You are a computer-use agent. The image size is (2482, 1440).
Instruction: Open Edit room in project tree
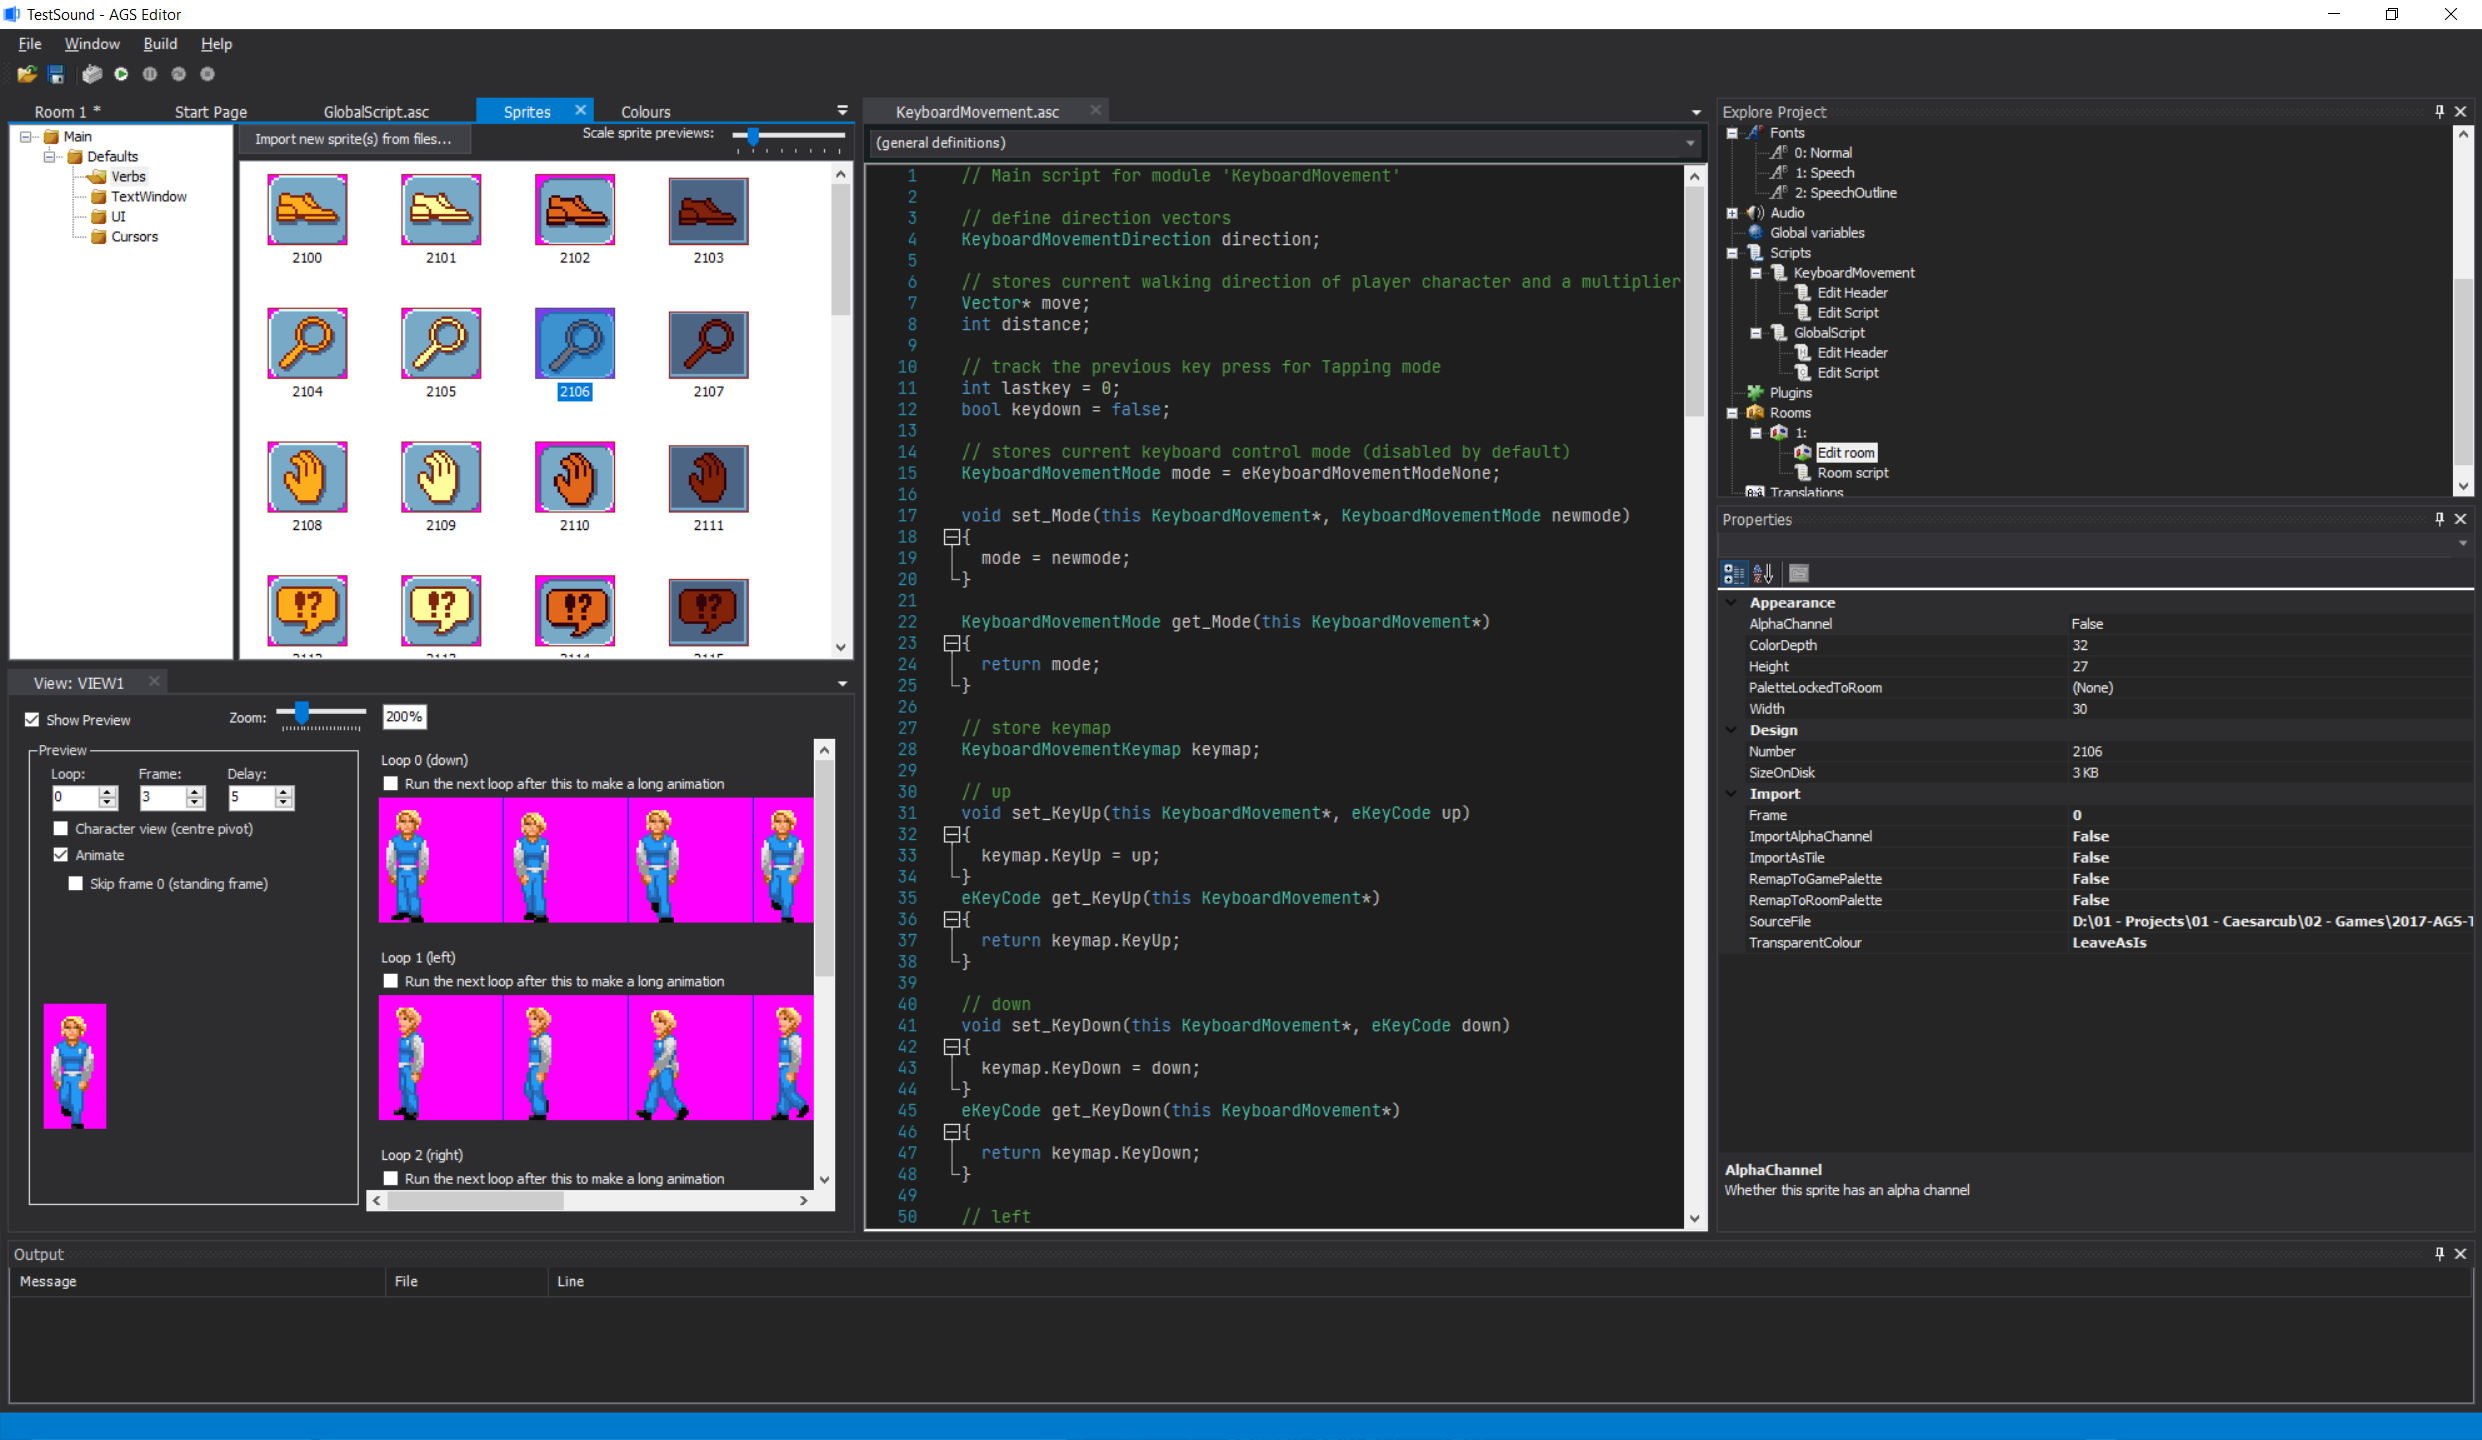(1845, 452)
